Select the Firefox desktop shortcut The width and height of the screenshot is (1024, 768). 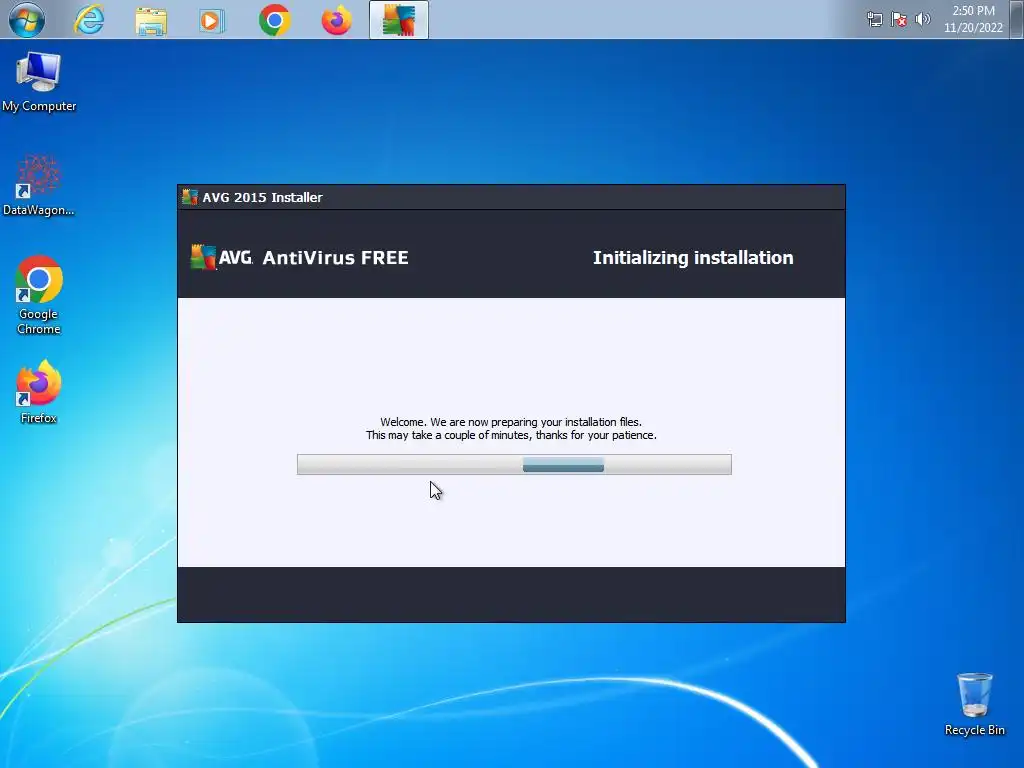(x=39, y=392)
